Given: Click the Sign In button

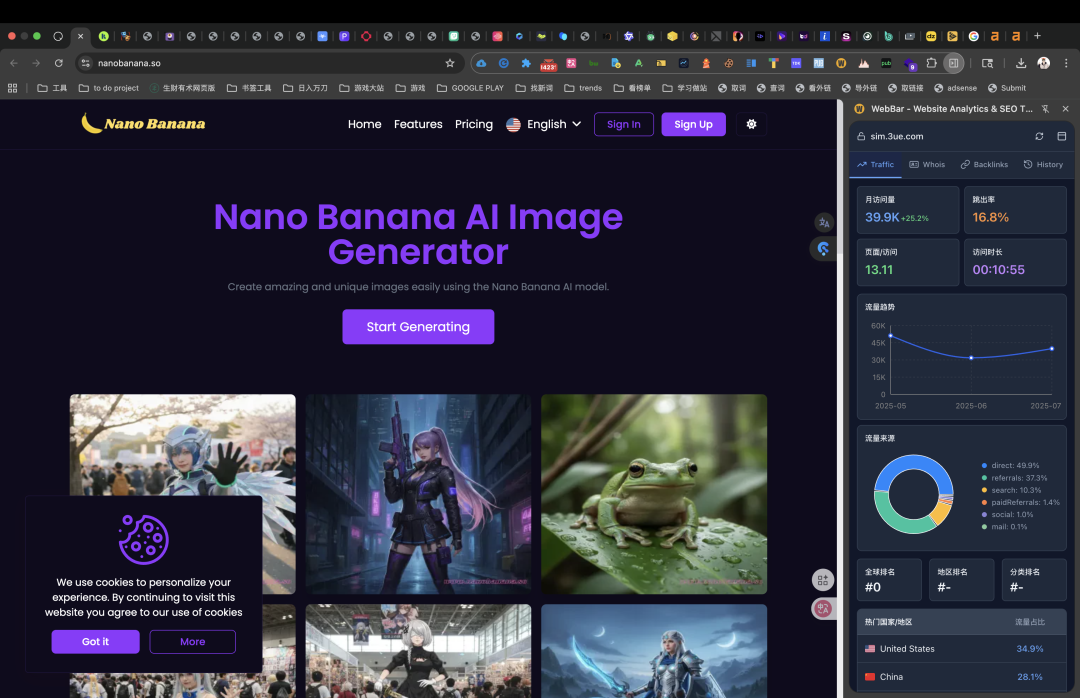Looking at the screenshot, I should [x=623, y=124].
